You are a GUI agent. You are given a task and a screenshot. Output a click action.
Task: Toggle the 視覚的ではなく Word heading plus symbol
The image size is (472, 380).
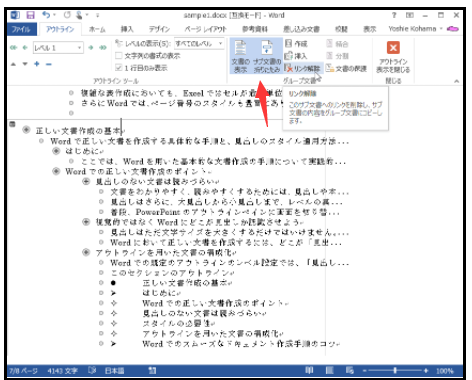pyautogui.click(x=86, y=222)
